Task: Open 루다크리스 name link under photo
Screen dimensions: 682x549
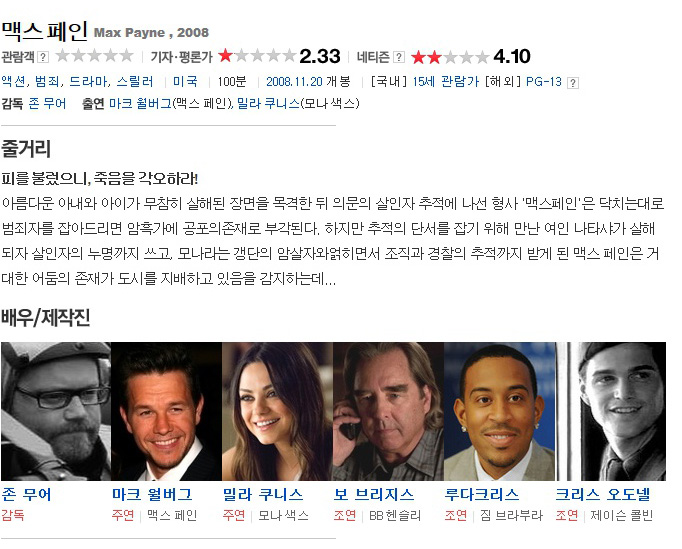Action: tap(482, 495)
